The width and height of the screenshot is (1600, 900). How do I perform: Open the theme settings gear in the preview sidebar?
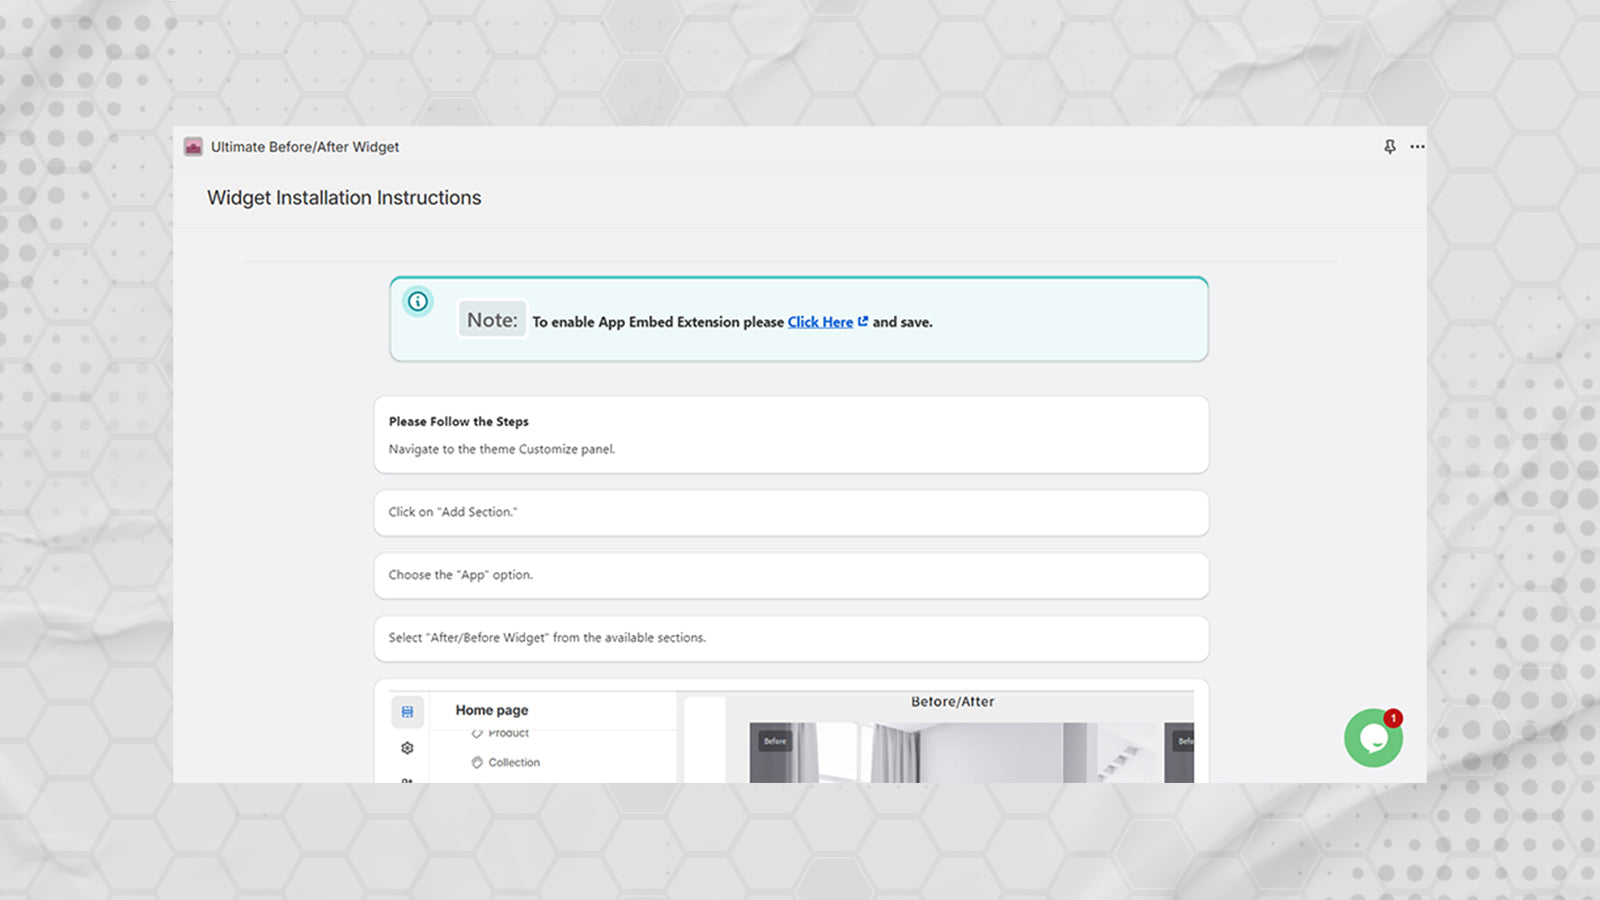coord(407,747)
